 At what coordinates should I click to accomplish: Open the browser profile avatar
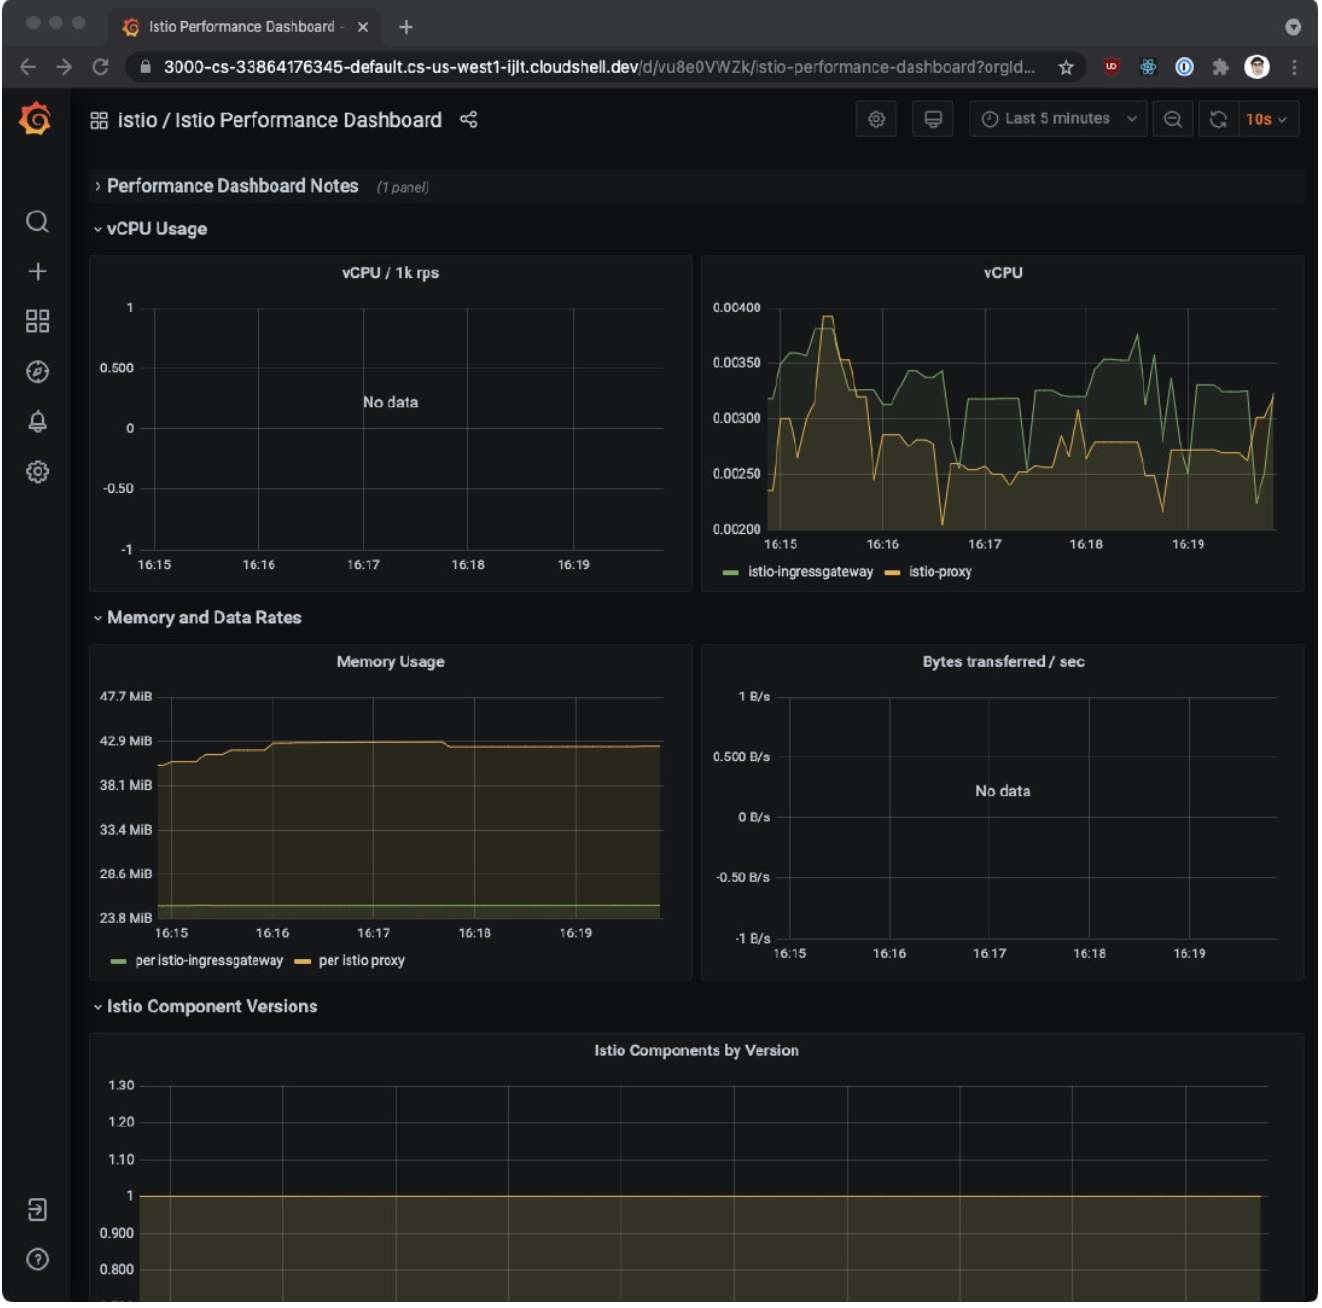1257,67
